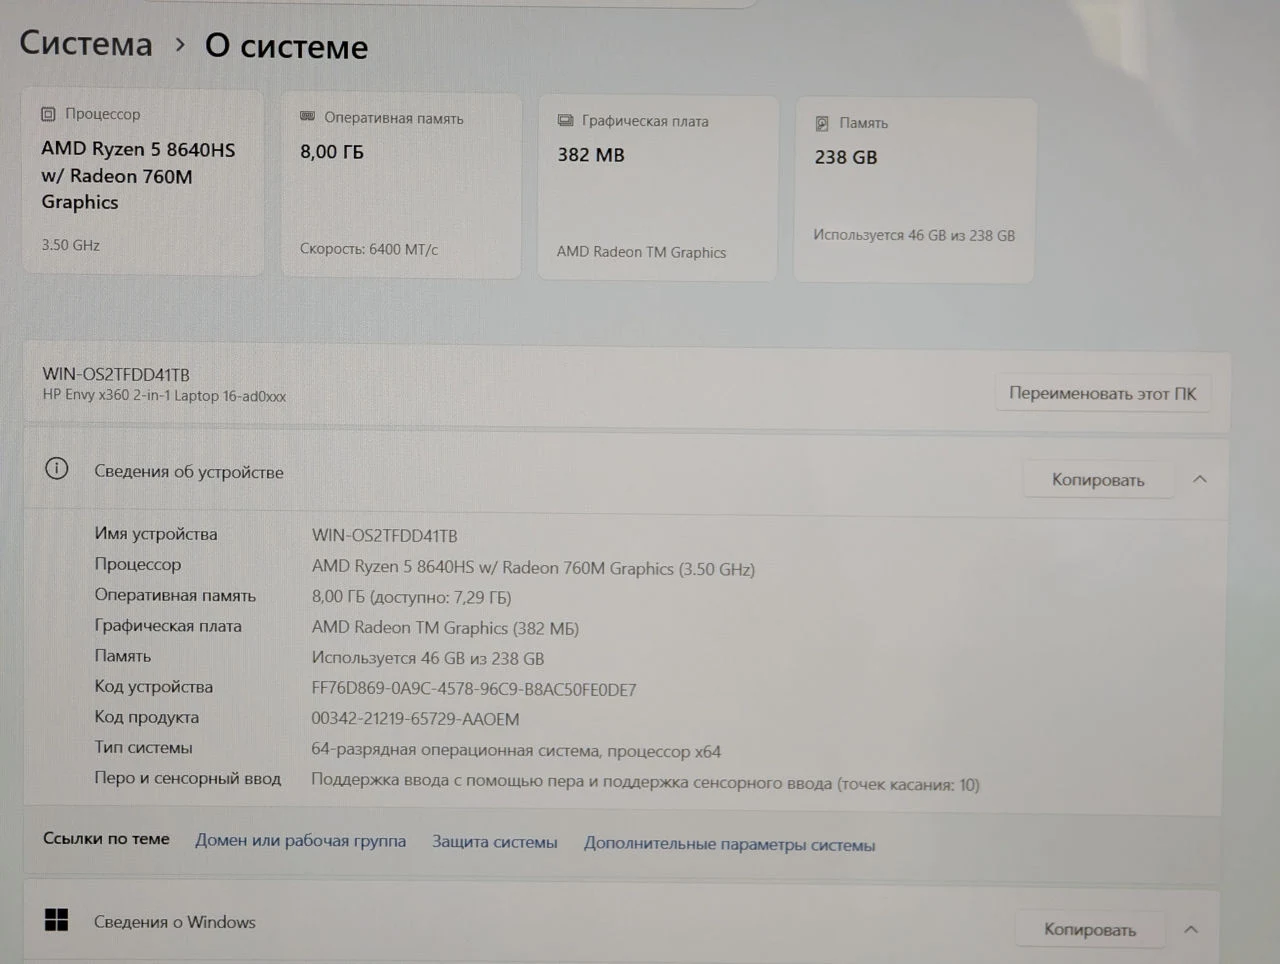1280x964 pixels.
Task: Click the info icon beside Сведения об устройстве
Action: click(x=57, y=468)
